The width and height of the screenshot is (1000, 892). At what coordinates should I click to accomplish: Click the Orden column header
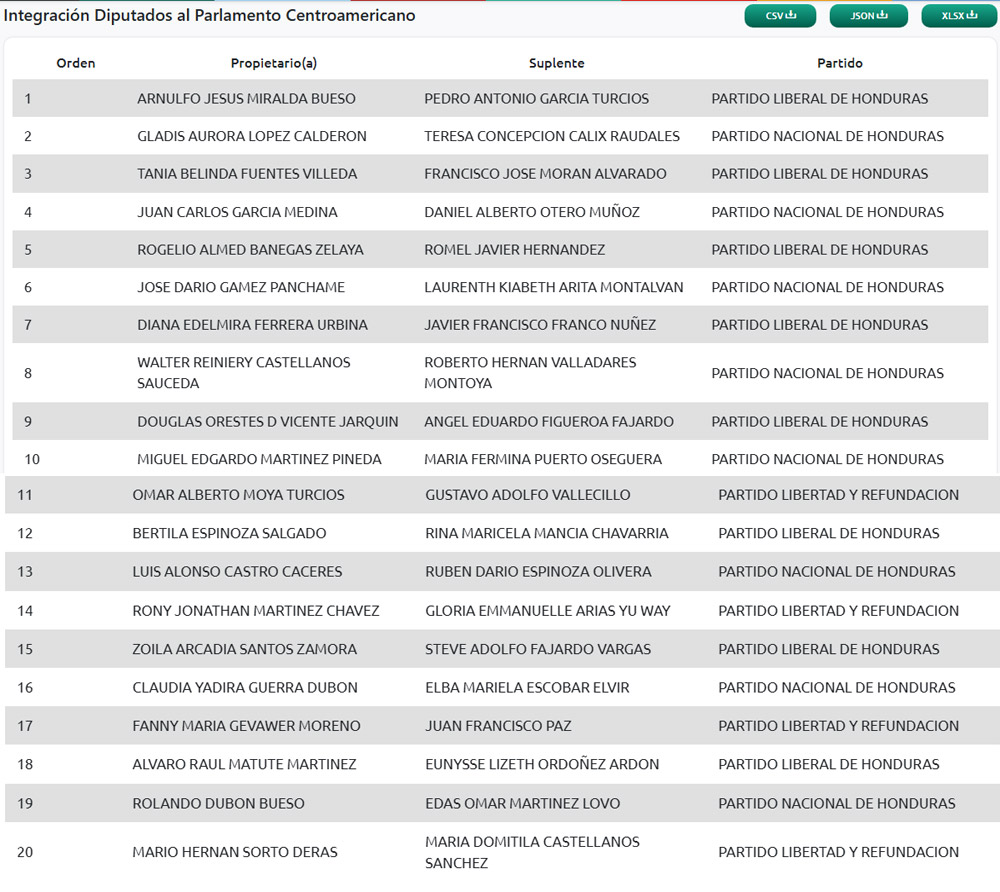76,63
